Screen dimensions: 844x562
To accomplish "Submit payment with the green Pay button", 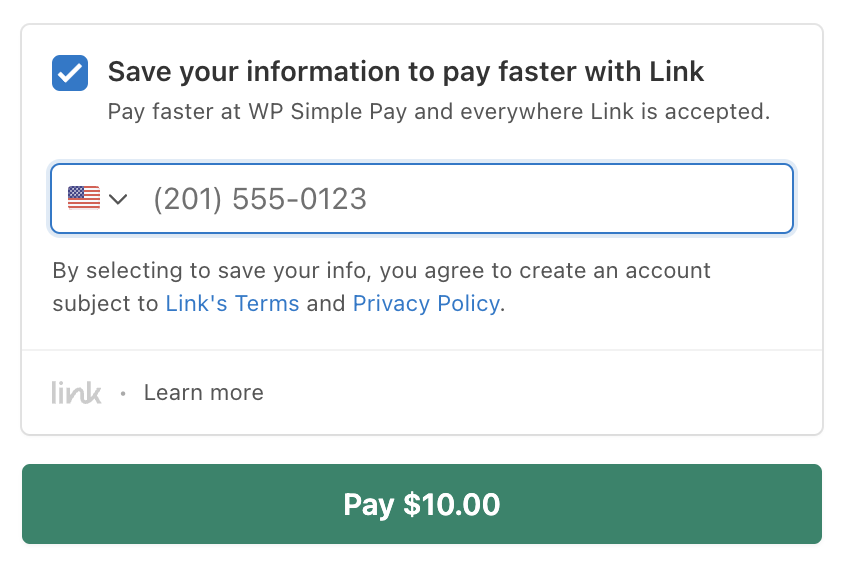I will point(422,504).
